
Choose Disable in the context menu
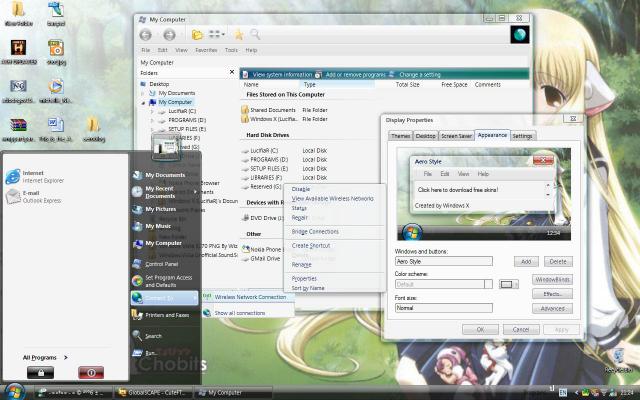tap(301, 189)
